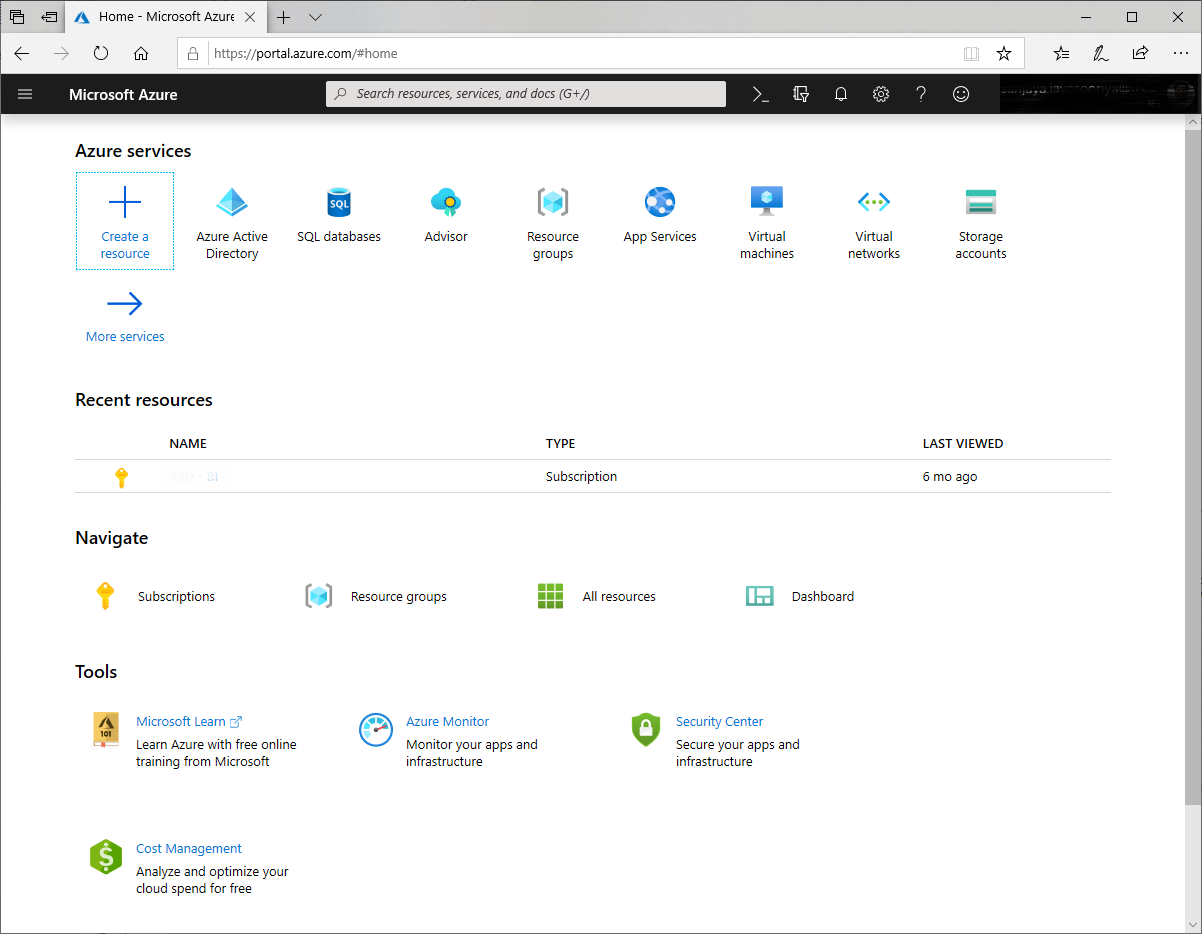The height and width of the screenshot is (934, 1202).
Task: Show tab previews chevron next to new tab
Action: click(316, 17)
